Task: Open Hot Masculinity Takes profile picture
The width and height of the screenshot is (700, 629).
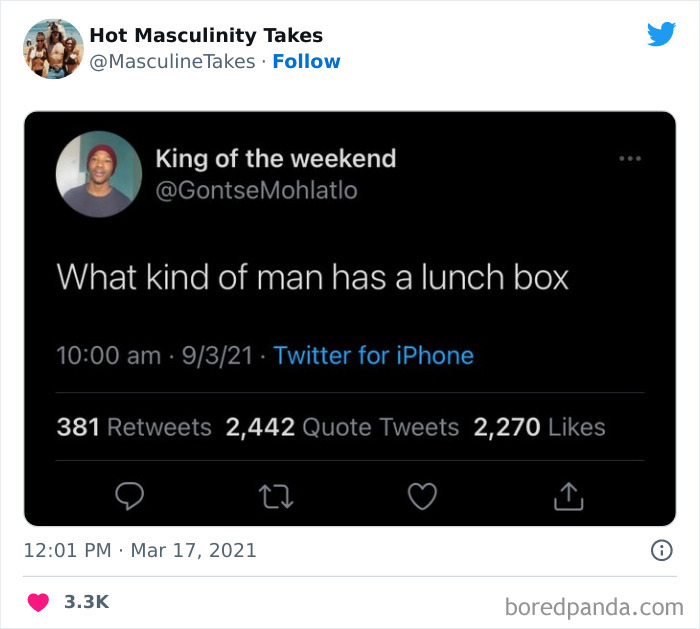Action: pos(52,48)
